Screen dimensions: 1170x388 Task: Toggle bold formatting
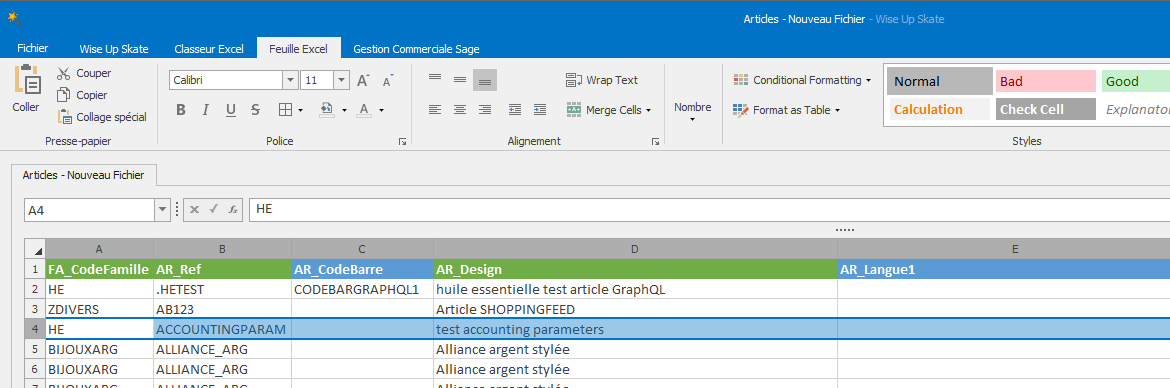point(181,110)
